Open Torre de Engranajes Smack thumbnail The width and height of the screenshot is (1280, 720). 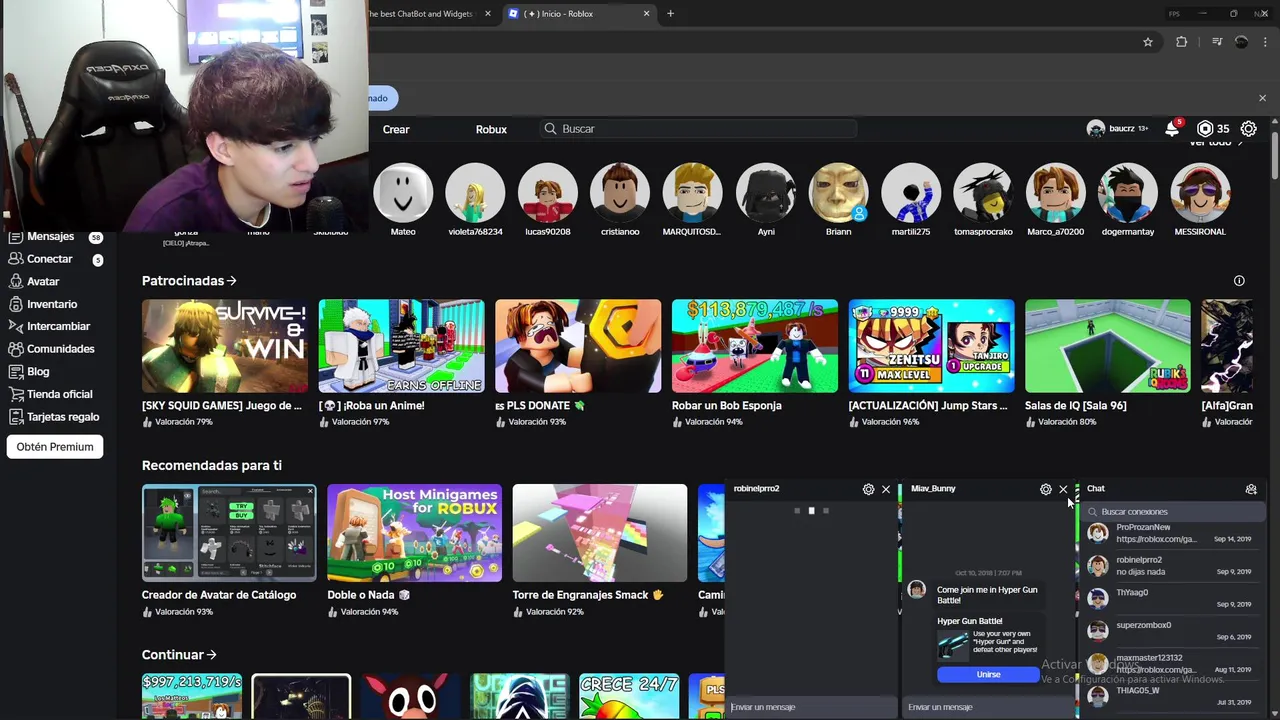600,533
